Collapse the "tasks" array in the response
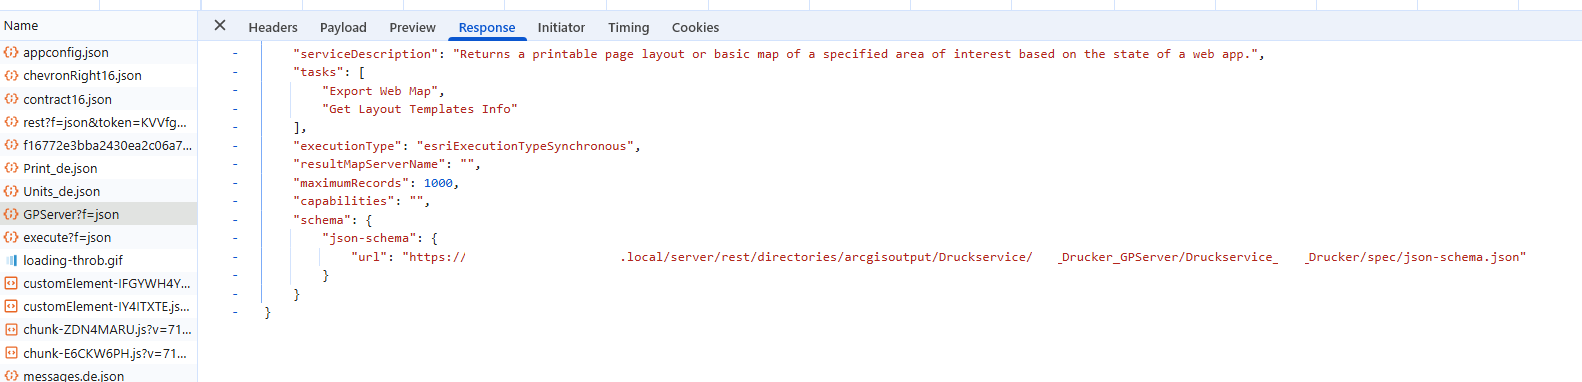The image size is (1582, 382). pos(235,72)
